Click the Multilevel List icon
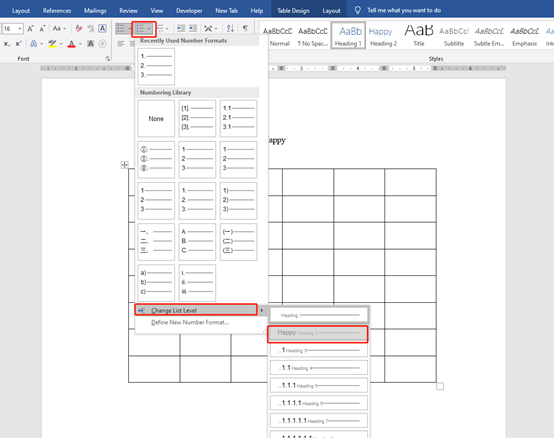The width and height of the screenshot is (554, 438). tap(161, 28)
